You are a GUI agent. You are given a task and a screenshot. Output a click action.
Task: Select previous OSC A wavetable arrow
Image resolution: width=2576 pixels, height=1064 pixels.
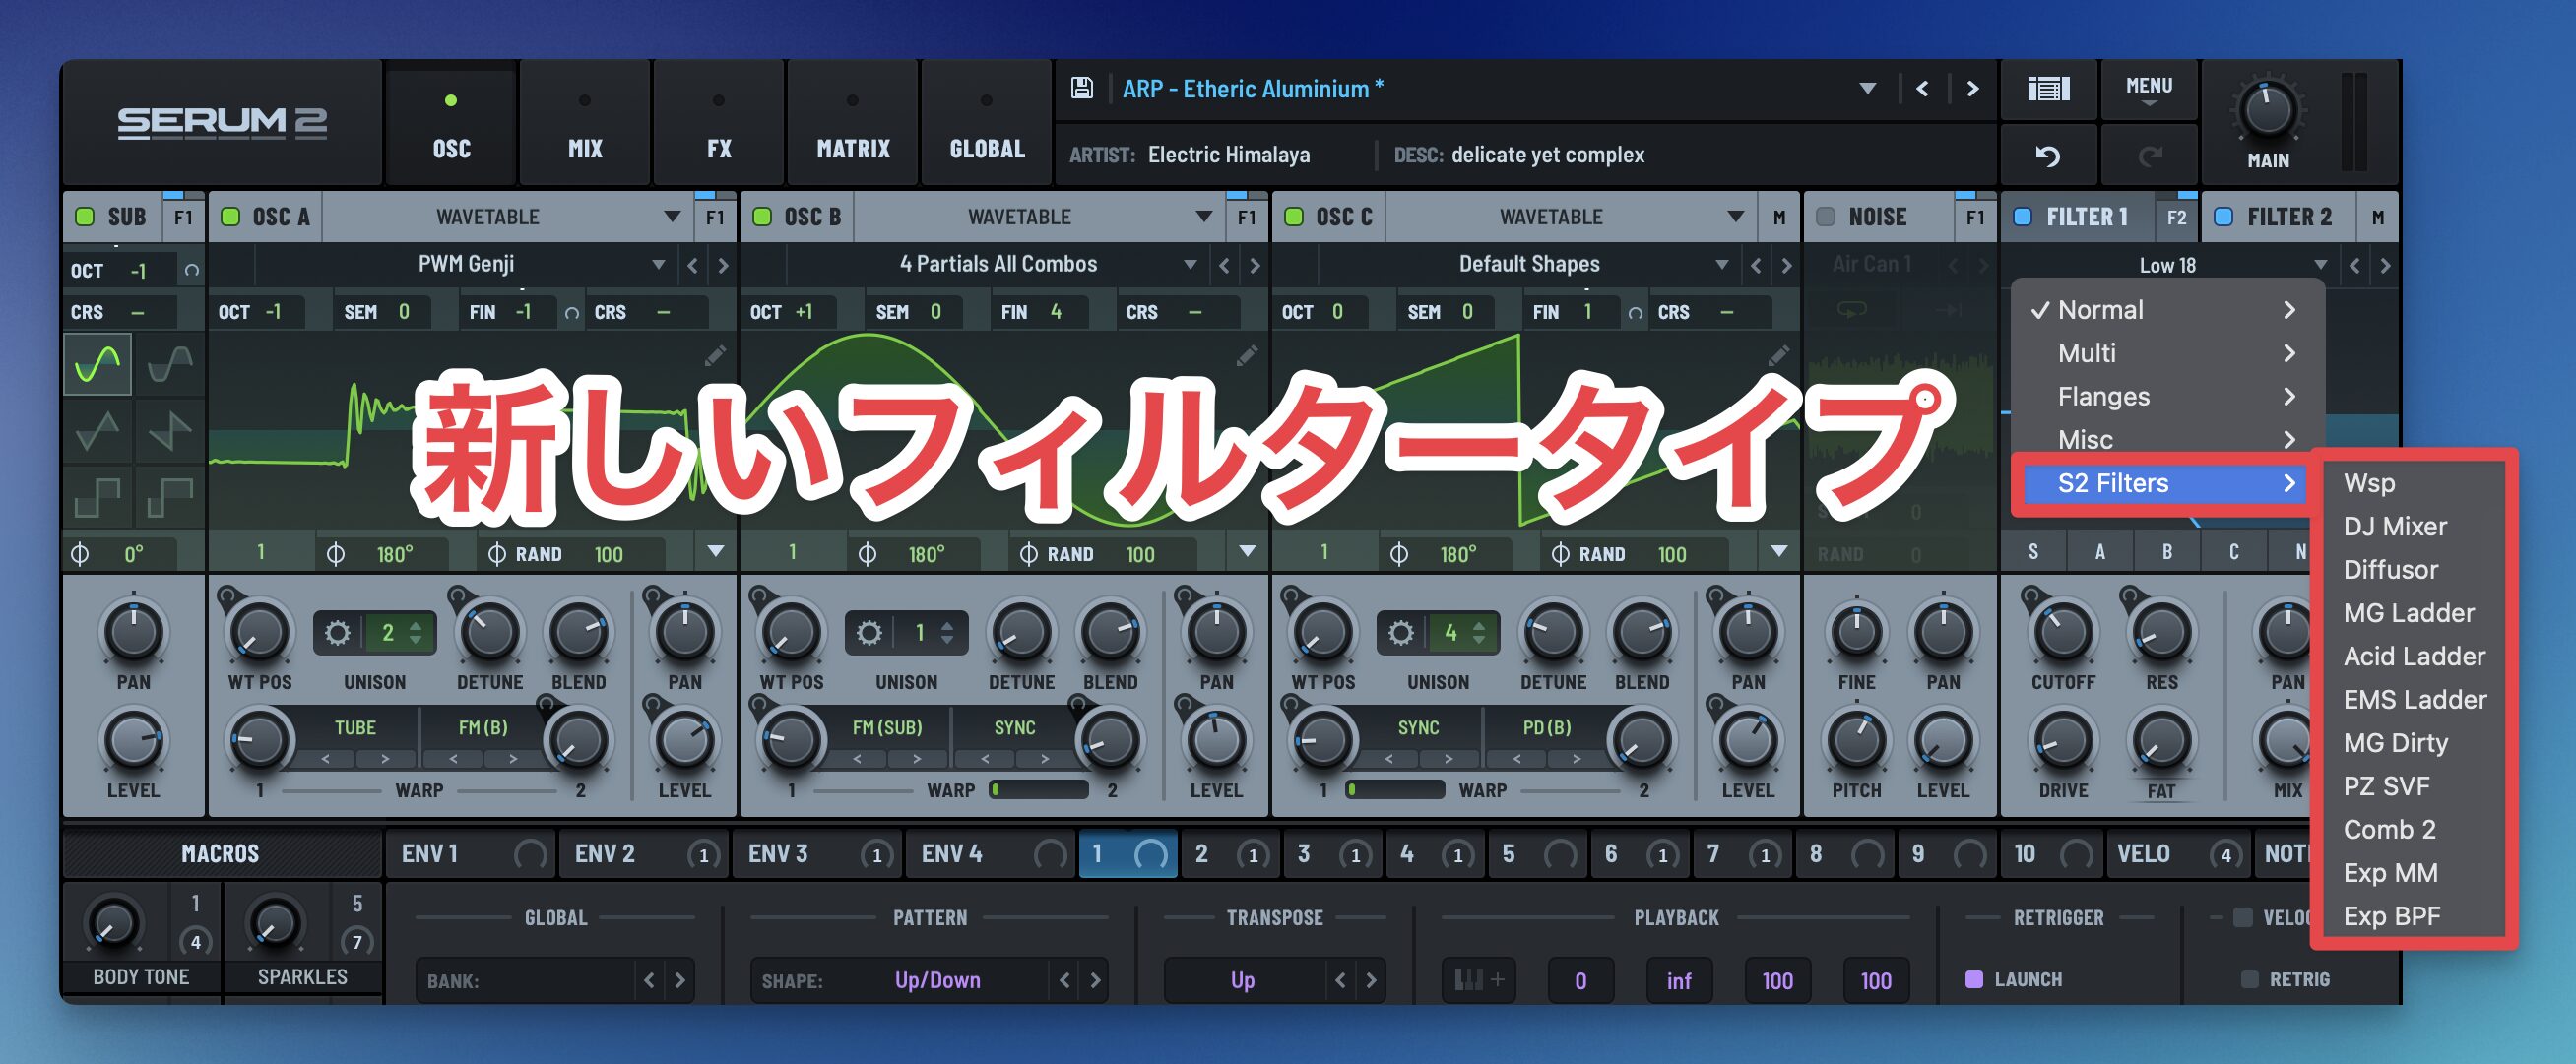[x=692, y=265]
